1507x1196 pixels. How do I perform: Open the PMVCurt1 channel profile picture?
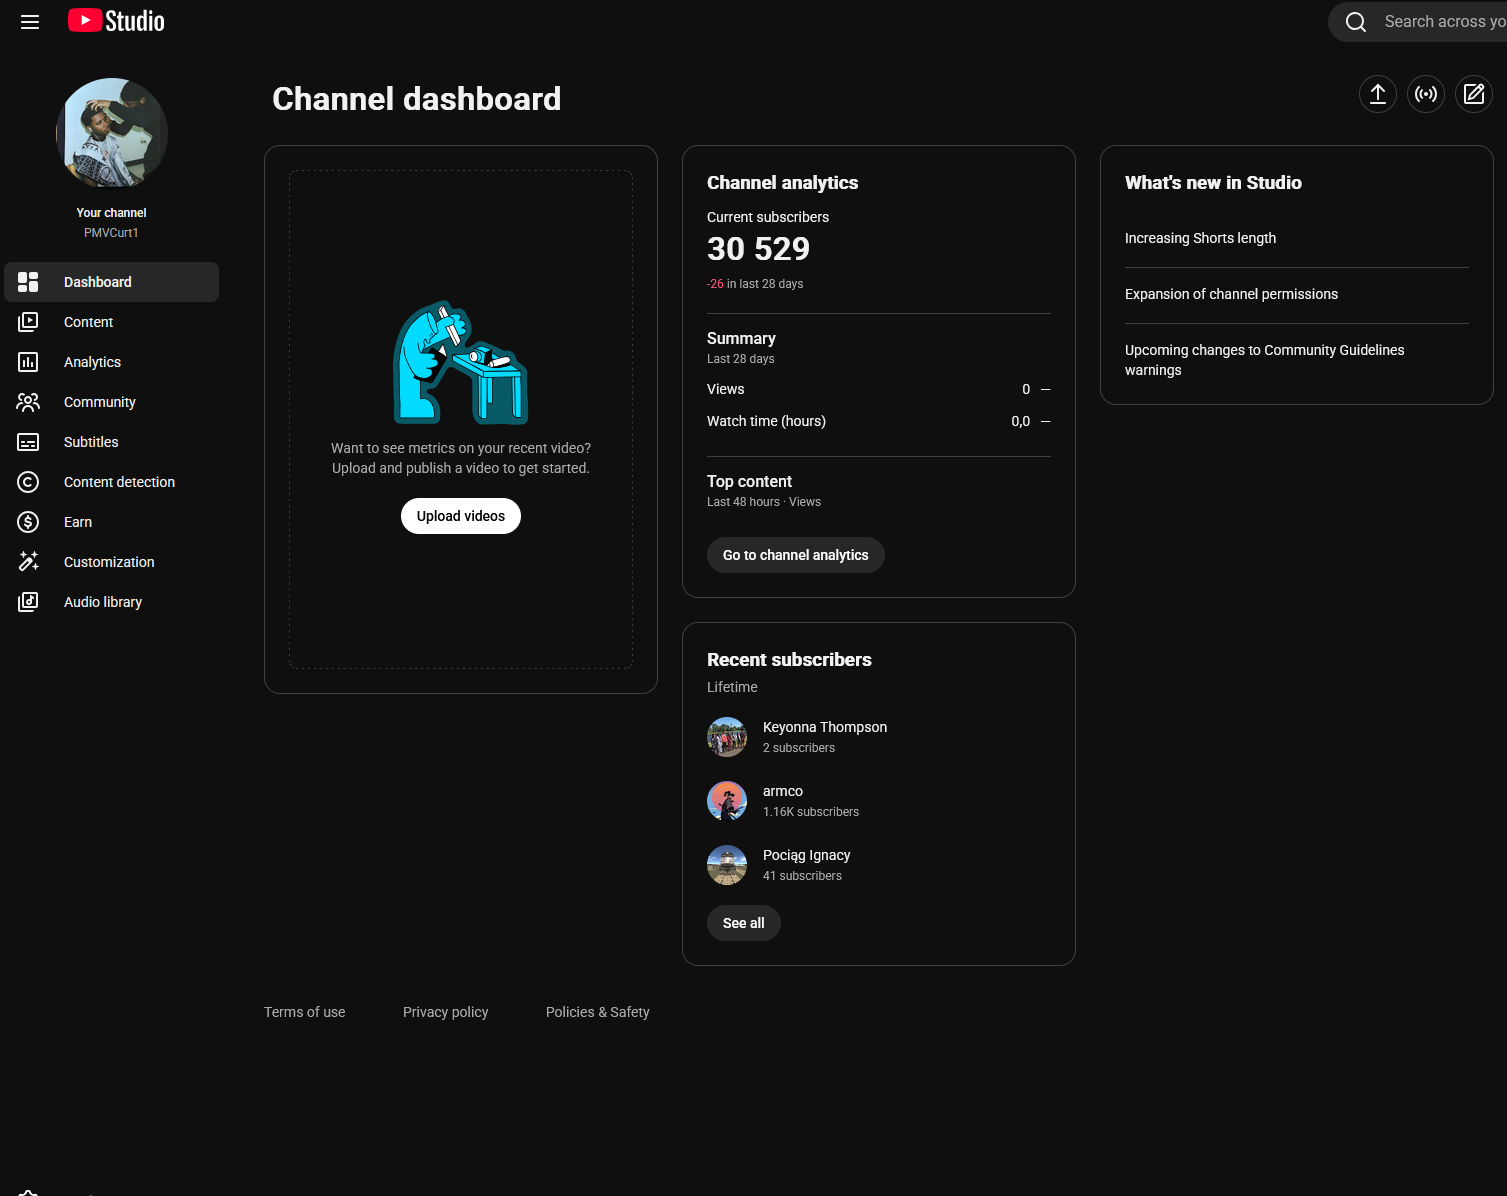click(112, 134)
